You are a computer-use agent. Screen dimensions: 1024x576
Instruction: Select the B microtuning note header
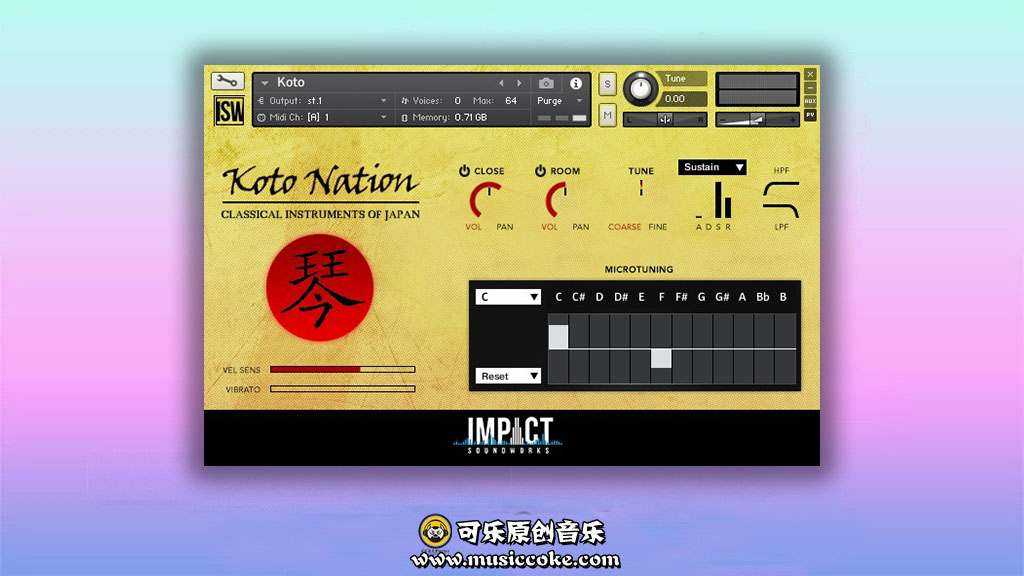pyautogui.click(x=783, y=296)
